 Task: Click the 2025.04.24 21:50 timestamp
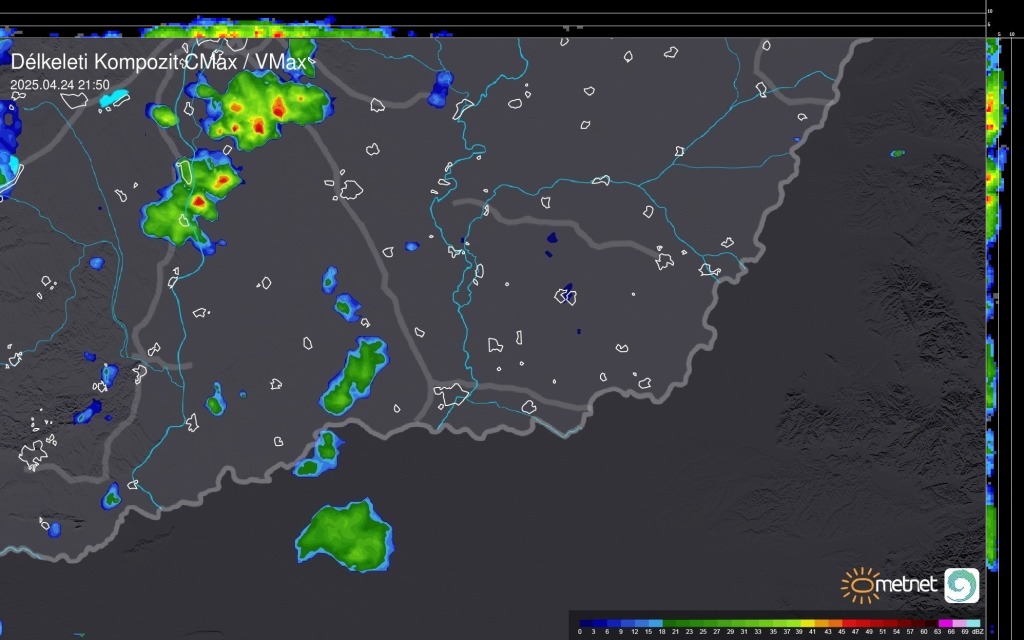[x=60, y=85]
